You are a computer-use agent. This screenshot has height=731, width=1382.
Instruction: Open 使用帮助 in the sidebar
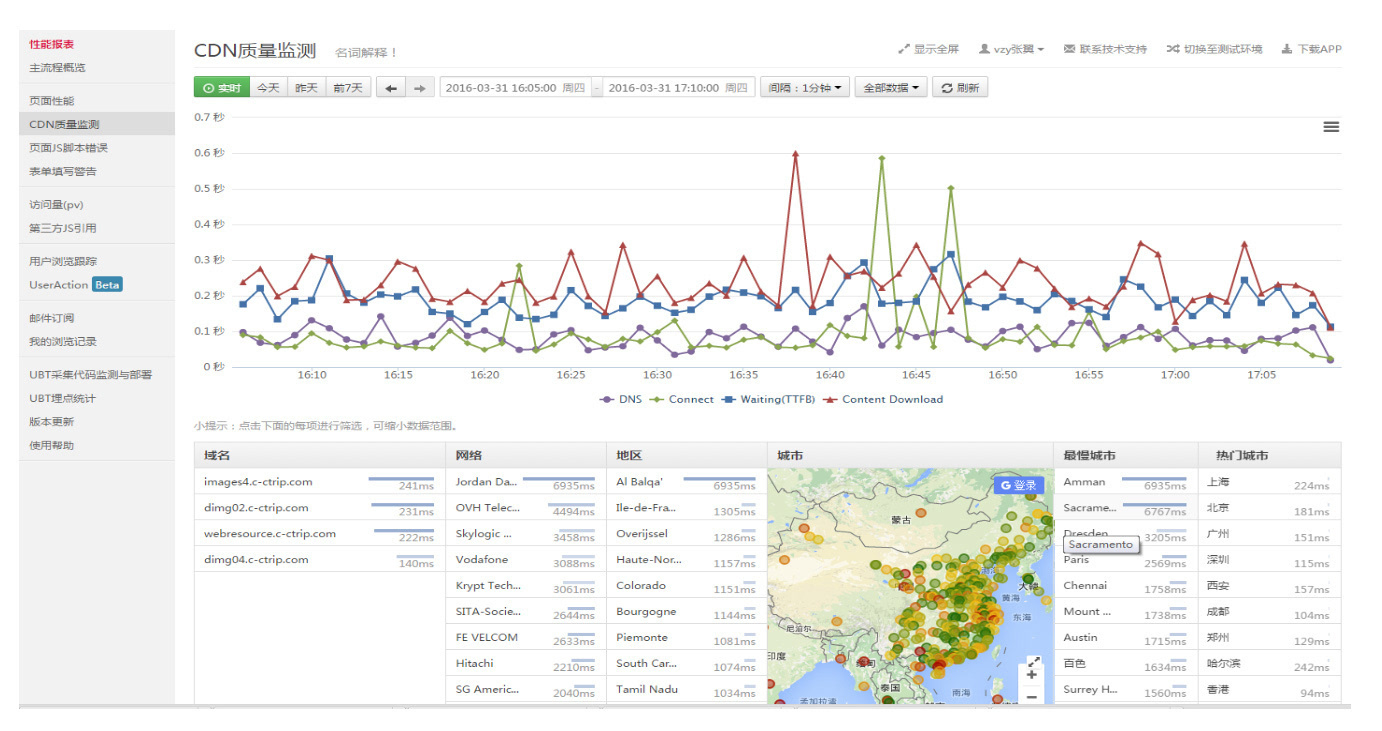point(52,445)
